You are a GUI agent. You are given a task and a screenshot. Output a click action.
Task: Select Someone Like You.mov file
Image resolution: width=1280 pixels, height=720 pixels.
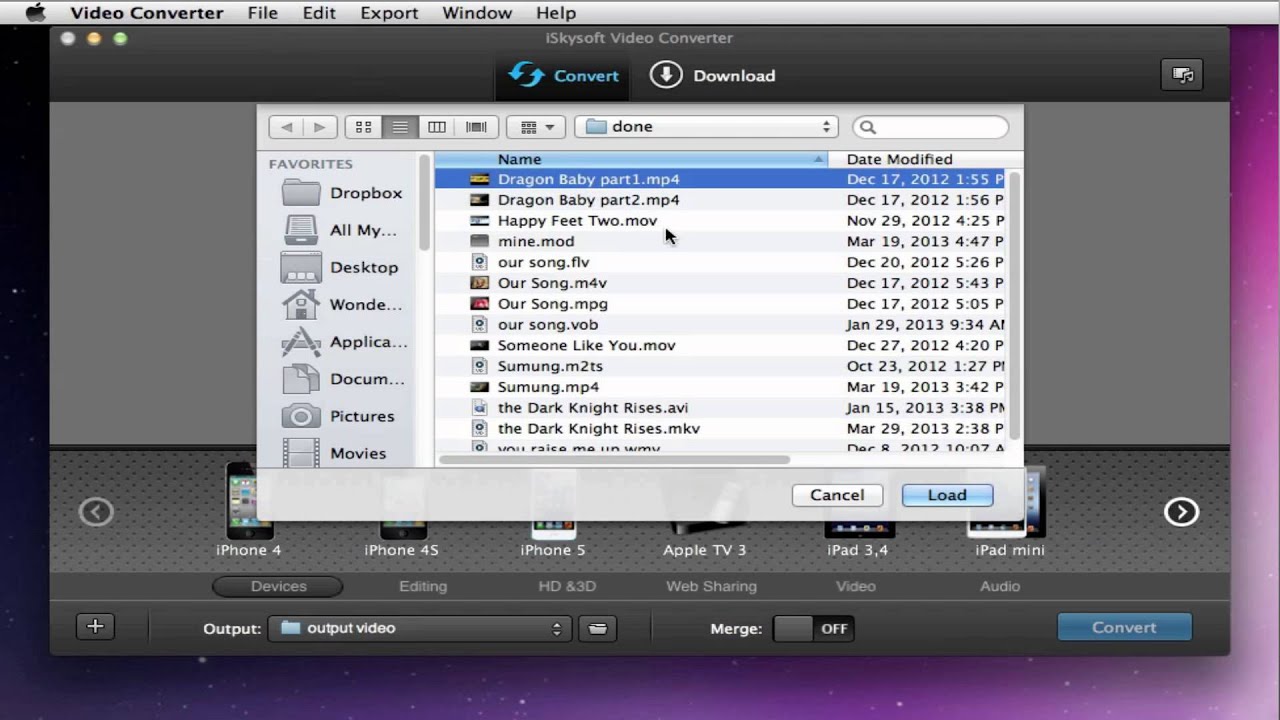[720, 345]
